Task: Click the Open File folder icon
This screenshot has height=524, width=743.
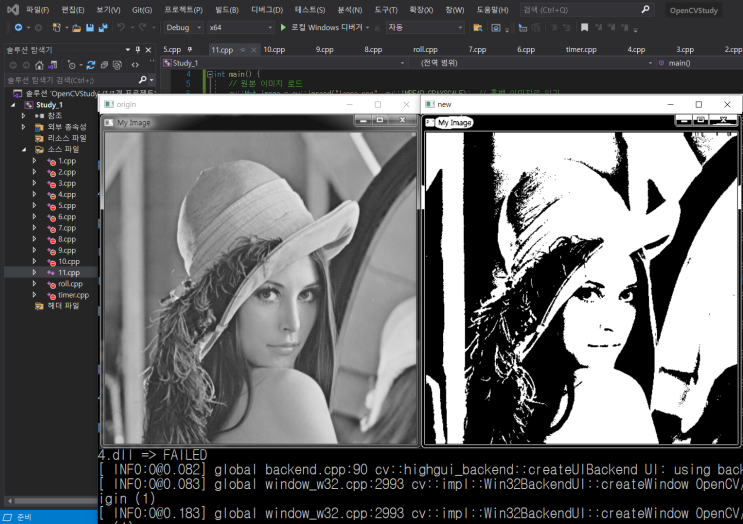Action: pyautogui.click(x=76, y=28)
